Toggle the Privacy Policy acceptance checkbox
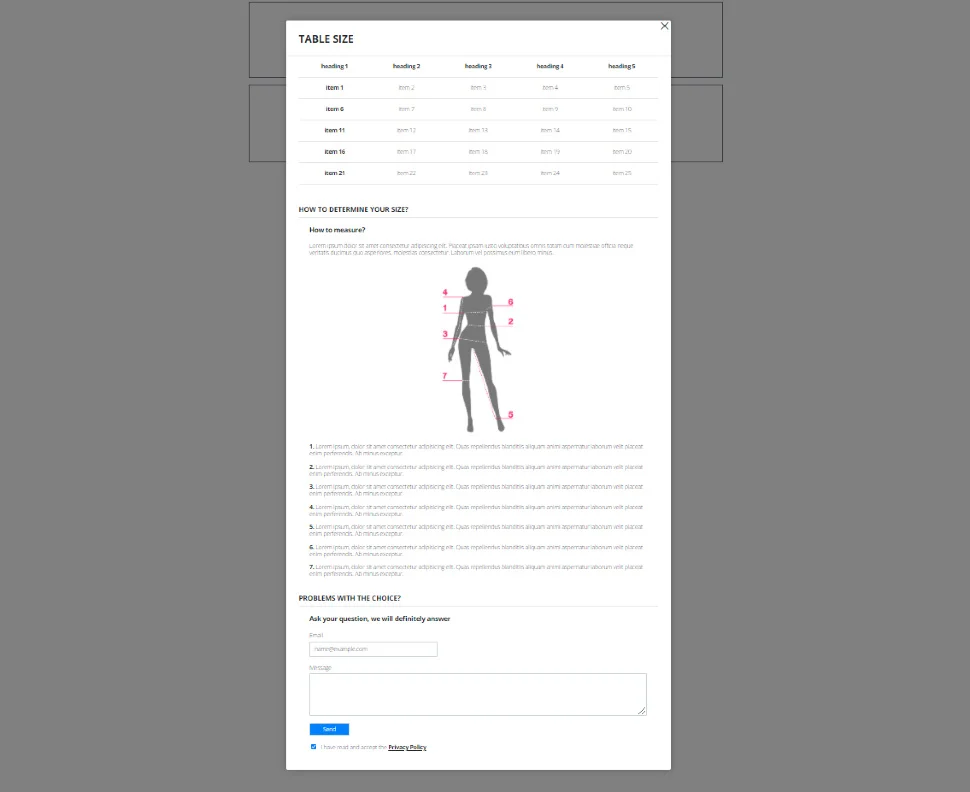 314,747
